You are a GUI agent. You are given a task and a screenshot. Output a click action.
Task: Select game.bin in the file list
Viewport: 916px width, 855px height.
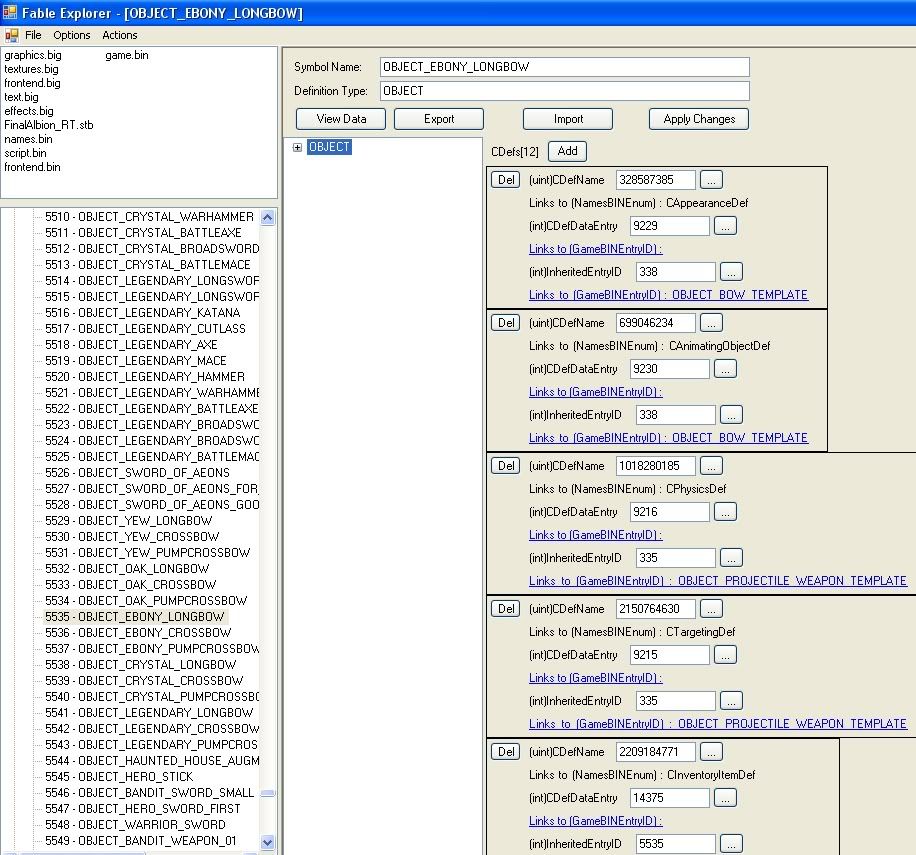pyautogui.click(x=127, y=55)
